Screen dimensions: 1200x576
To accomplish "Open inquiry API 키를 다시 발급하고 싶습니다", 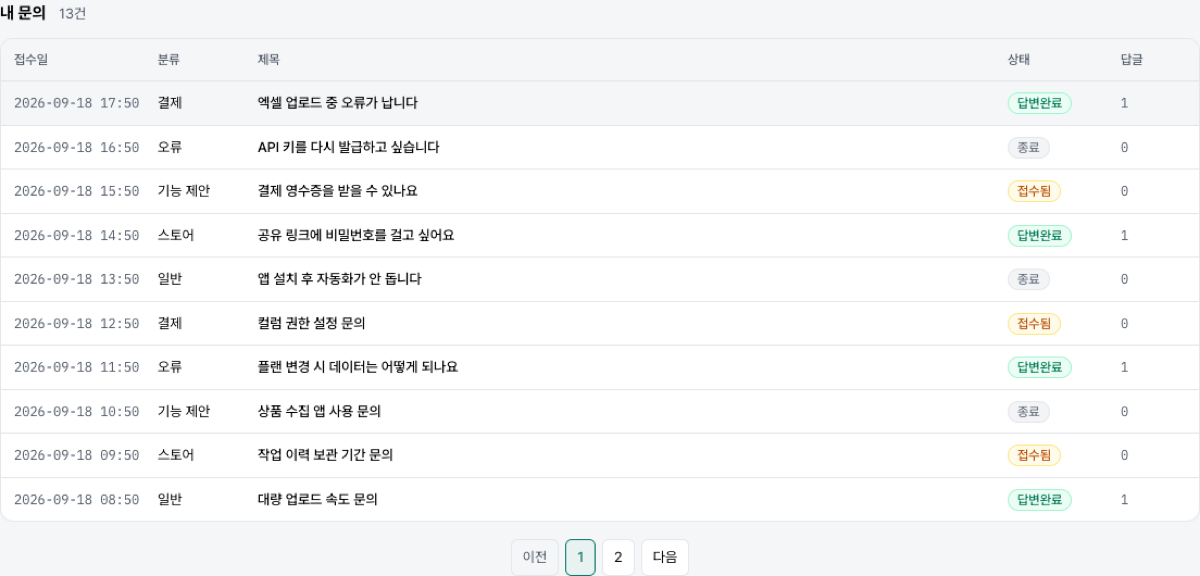I will point(349,147).
